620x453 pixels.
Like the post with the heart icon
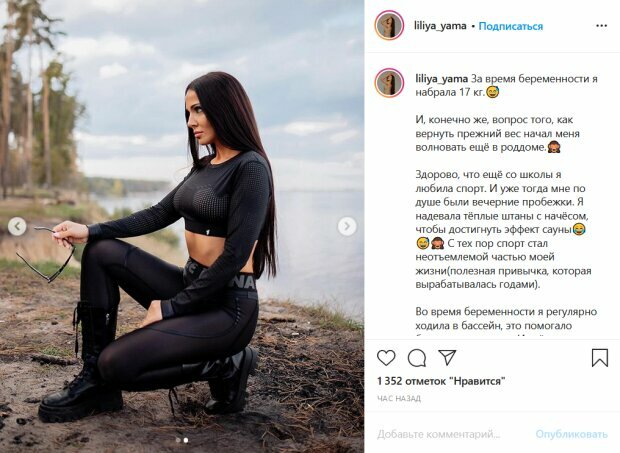386,358
